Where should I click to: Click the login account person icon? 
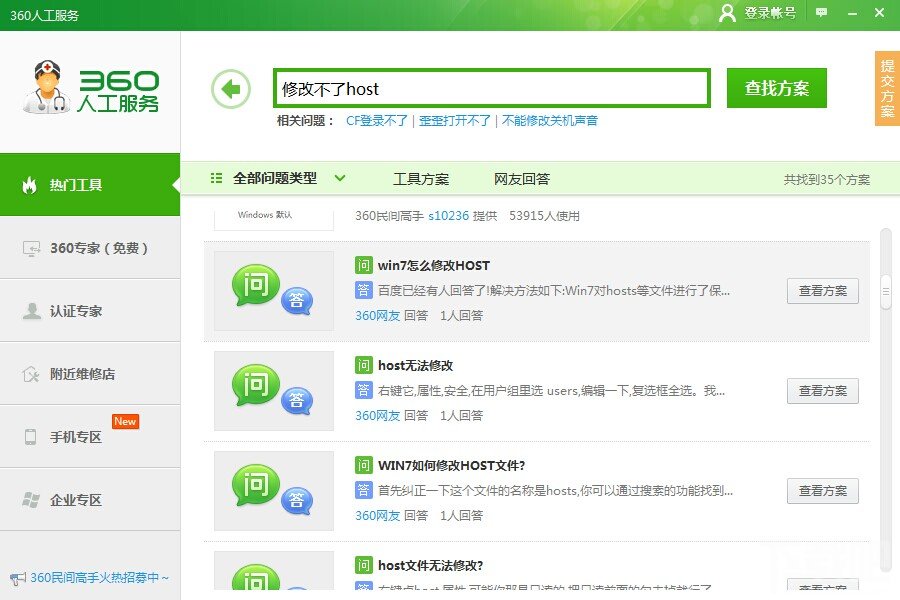[727, 14]
